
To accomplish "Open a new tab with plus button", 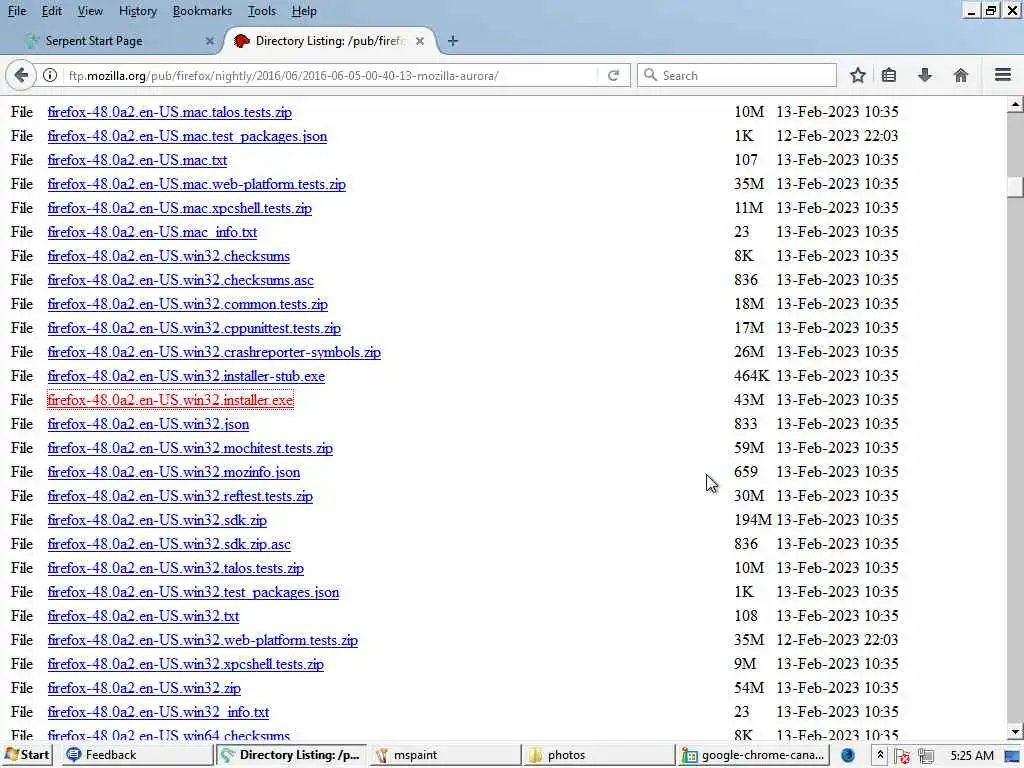I will pyautogui.click(x=453, y=41).
